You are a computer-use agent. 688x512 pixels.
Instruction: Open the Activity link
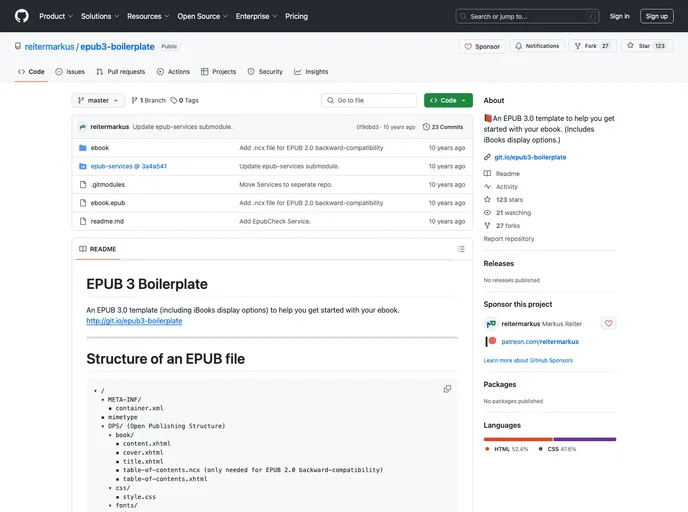(501, 187)
